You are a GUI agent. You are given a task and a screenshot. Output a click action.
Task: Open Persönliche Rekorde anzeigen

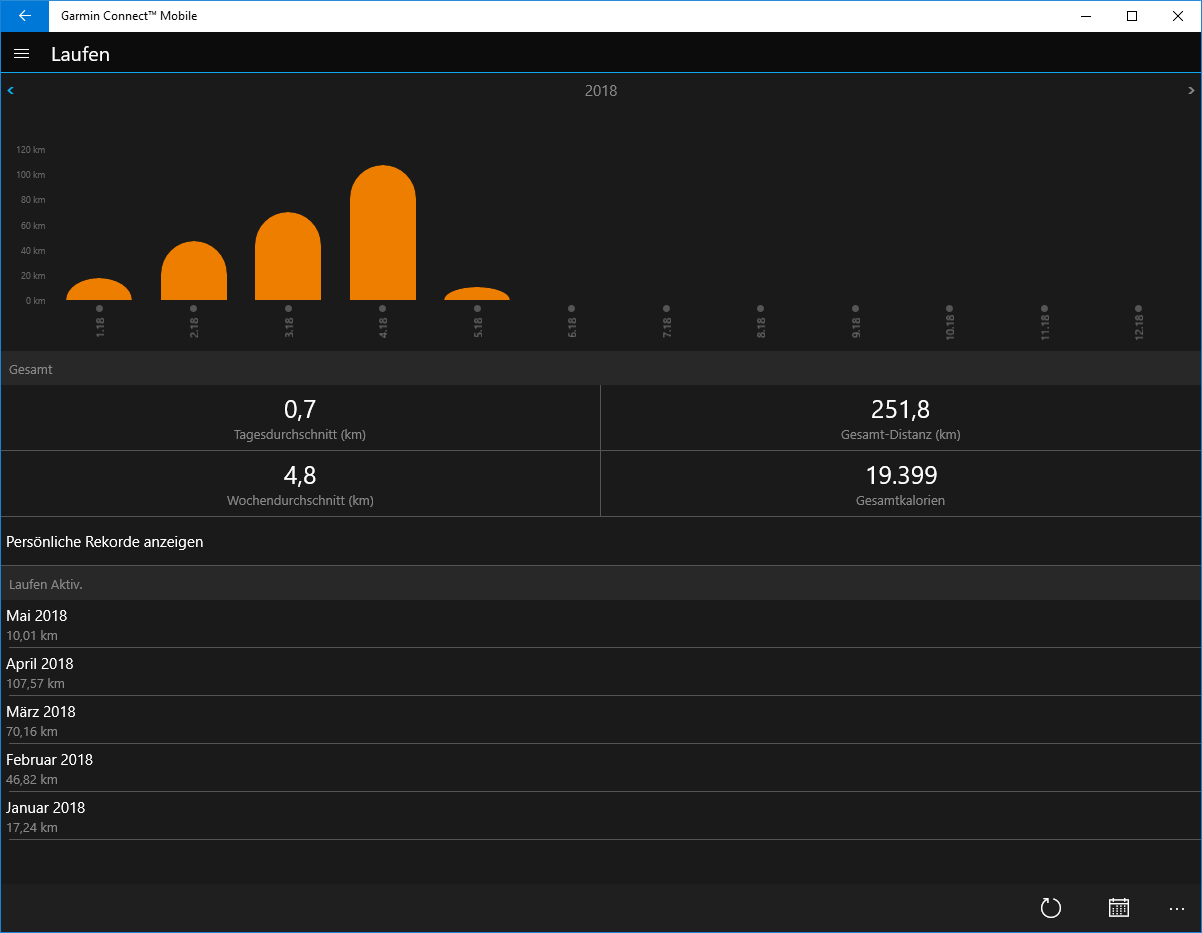[x=105, y=542]
